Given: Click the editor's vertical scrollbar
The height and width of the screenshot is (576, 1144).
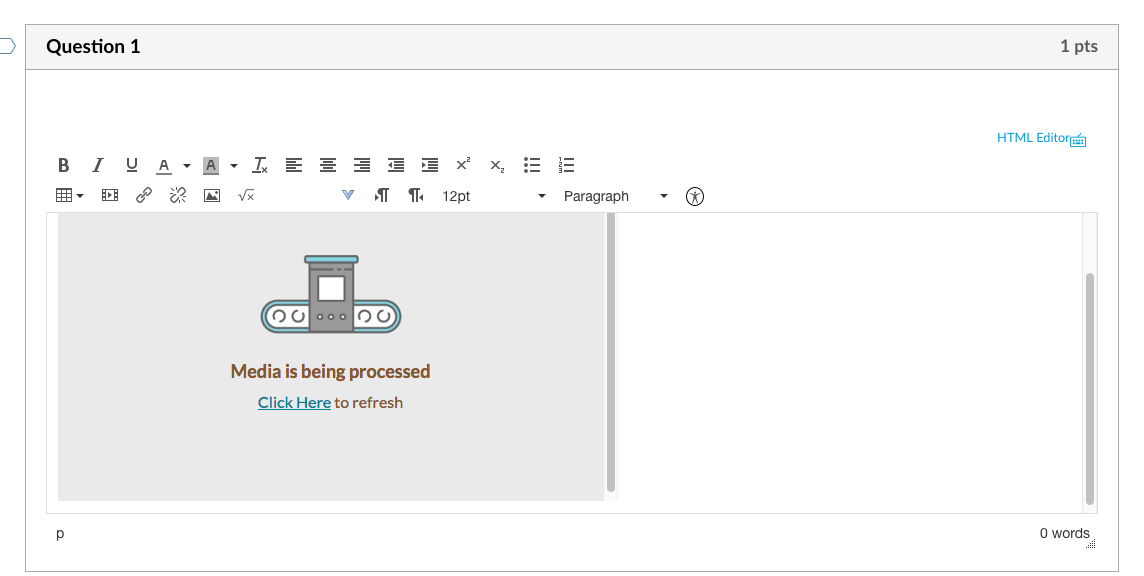Looking at the screenshot, I should (x=1090, y=388).
